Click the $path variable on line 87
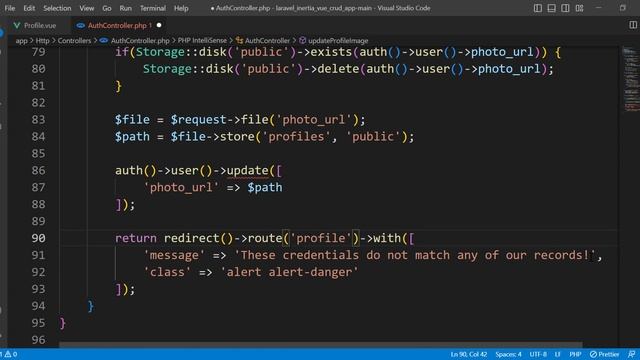 tap(264, 187)
